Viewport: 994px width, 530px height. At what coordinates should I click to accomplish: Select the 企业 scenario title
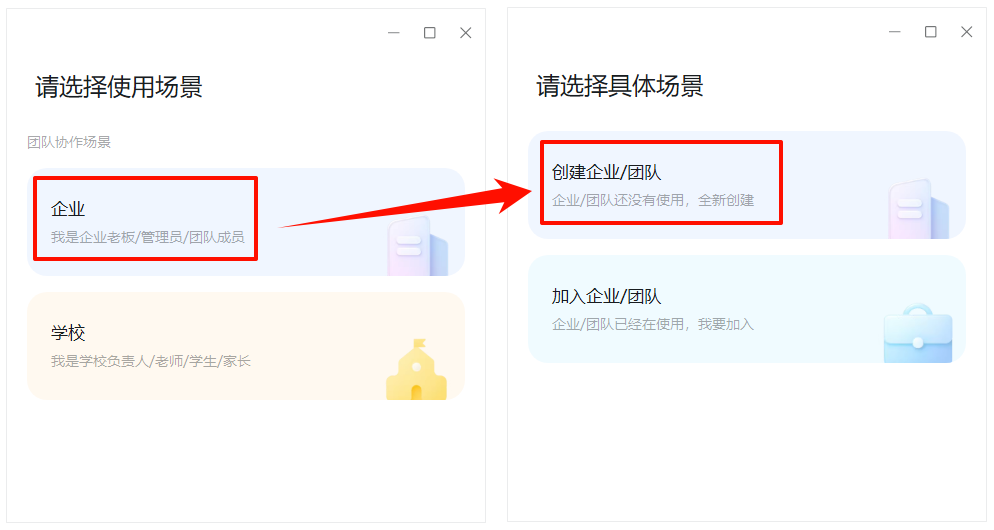[x=68, y=209]
